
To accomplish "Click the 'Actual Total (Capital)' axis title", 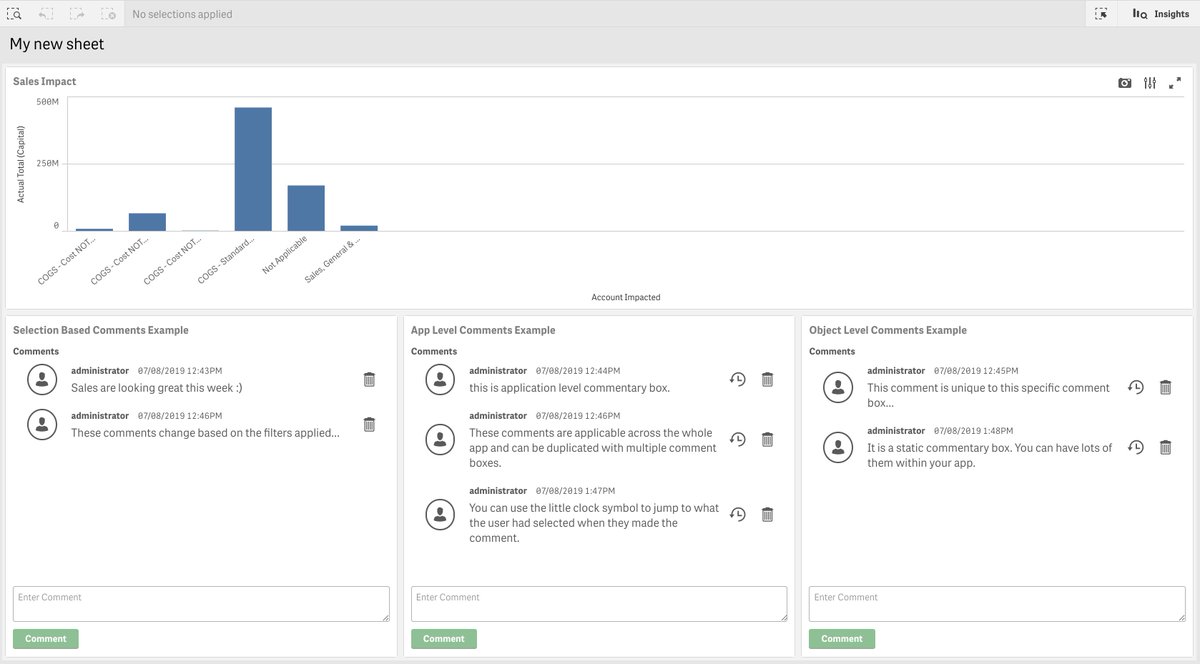I will point(20,164).
